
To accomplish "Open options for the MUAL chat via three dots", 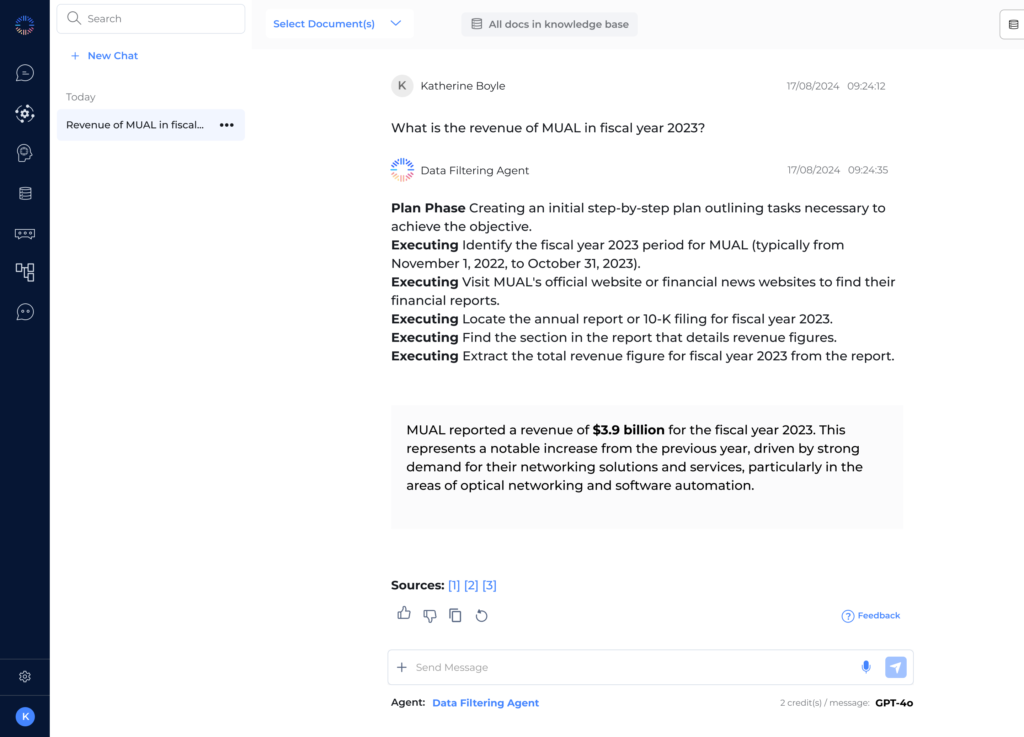I will coord(227,124).
